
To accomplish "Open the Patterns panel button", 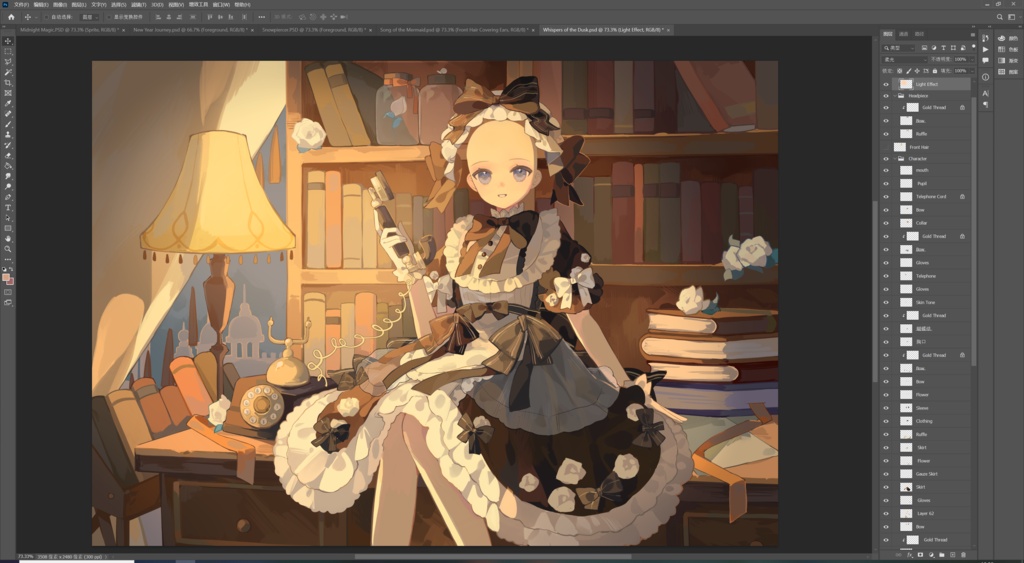I will pos(1007,71).
